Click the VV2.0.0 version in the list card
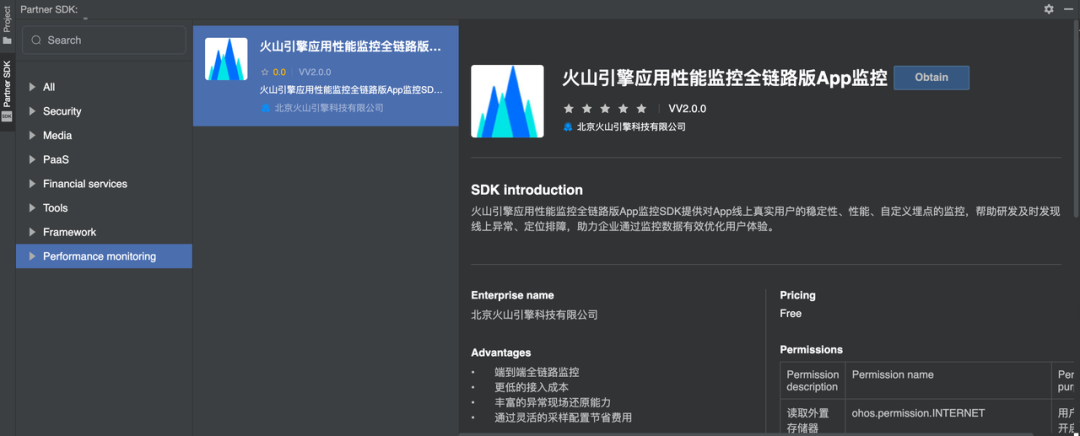Viewport: 1080px width, 436px height. click(x=315, y=72)
